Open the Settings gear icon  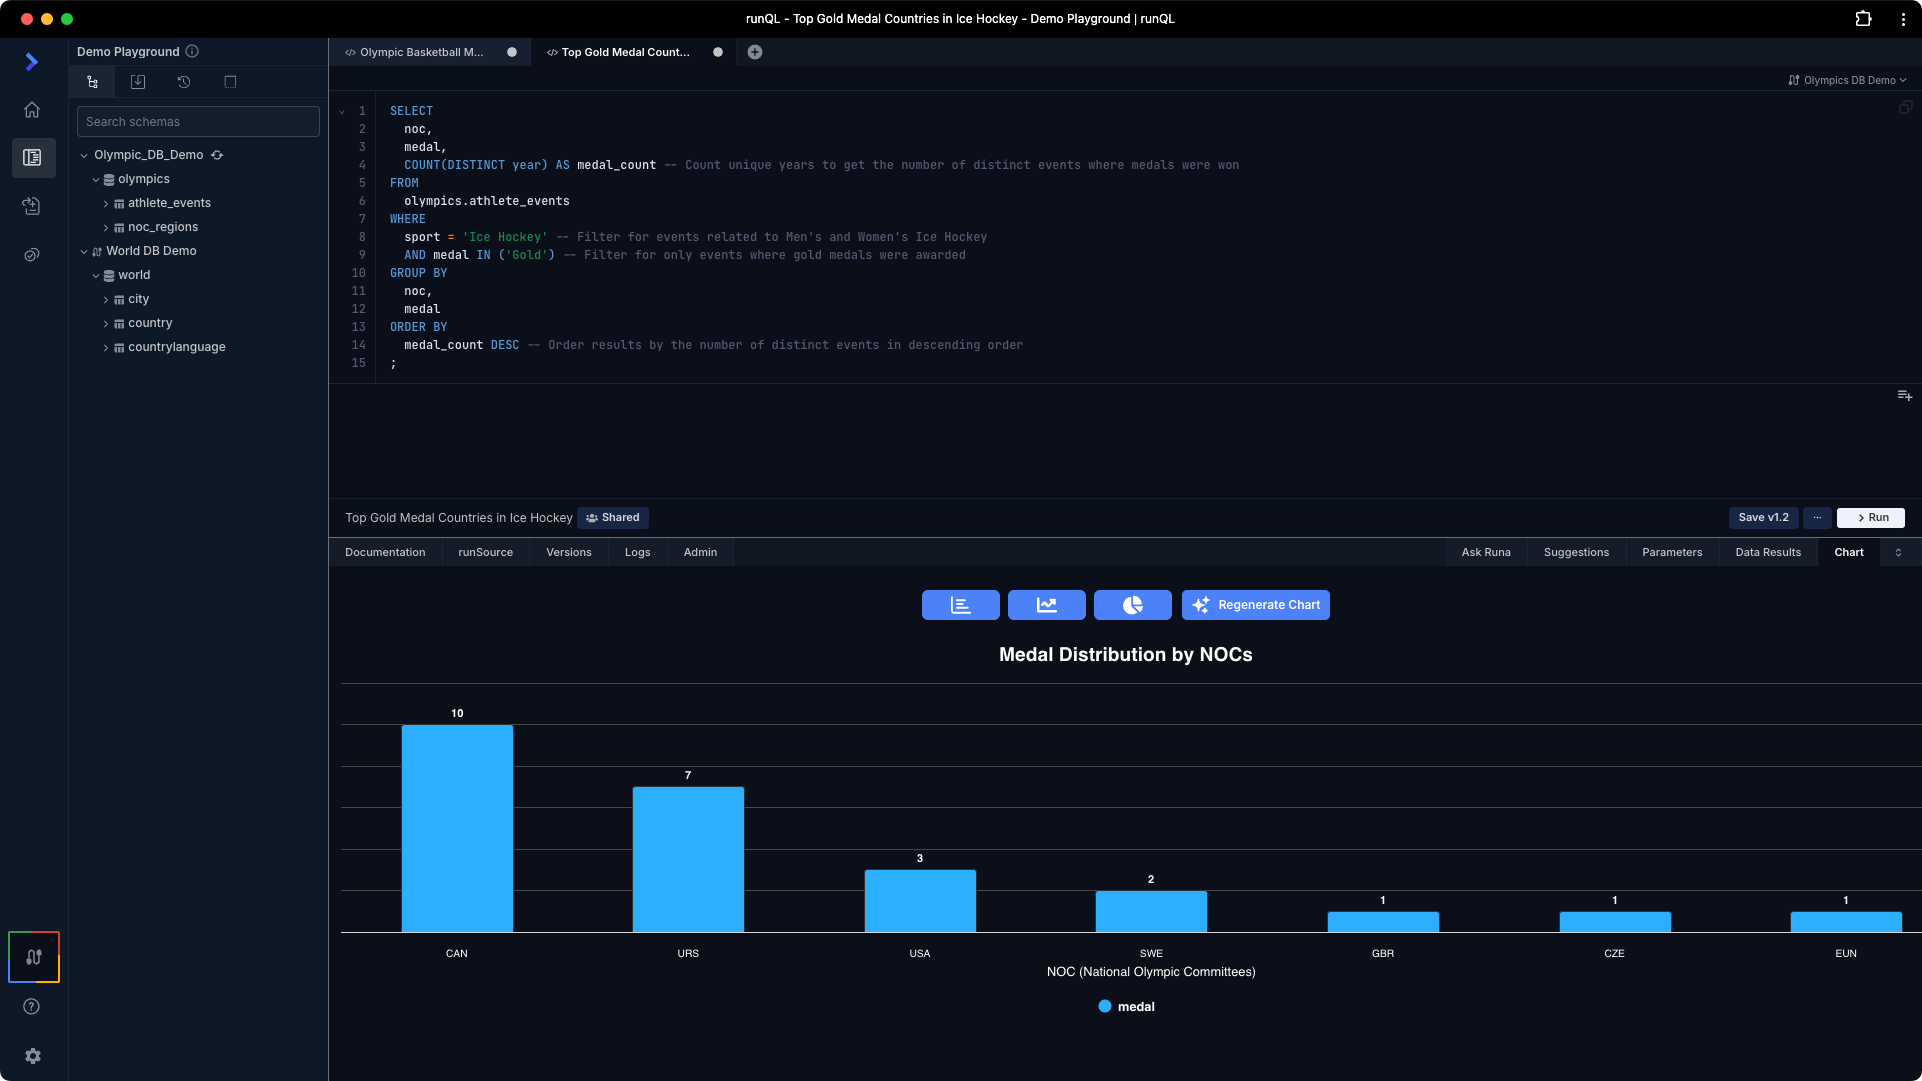[x=33, y=1056]
